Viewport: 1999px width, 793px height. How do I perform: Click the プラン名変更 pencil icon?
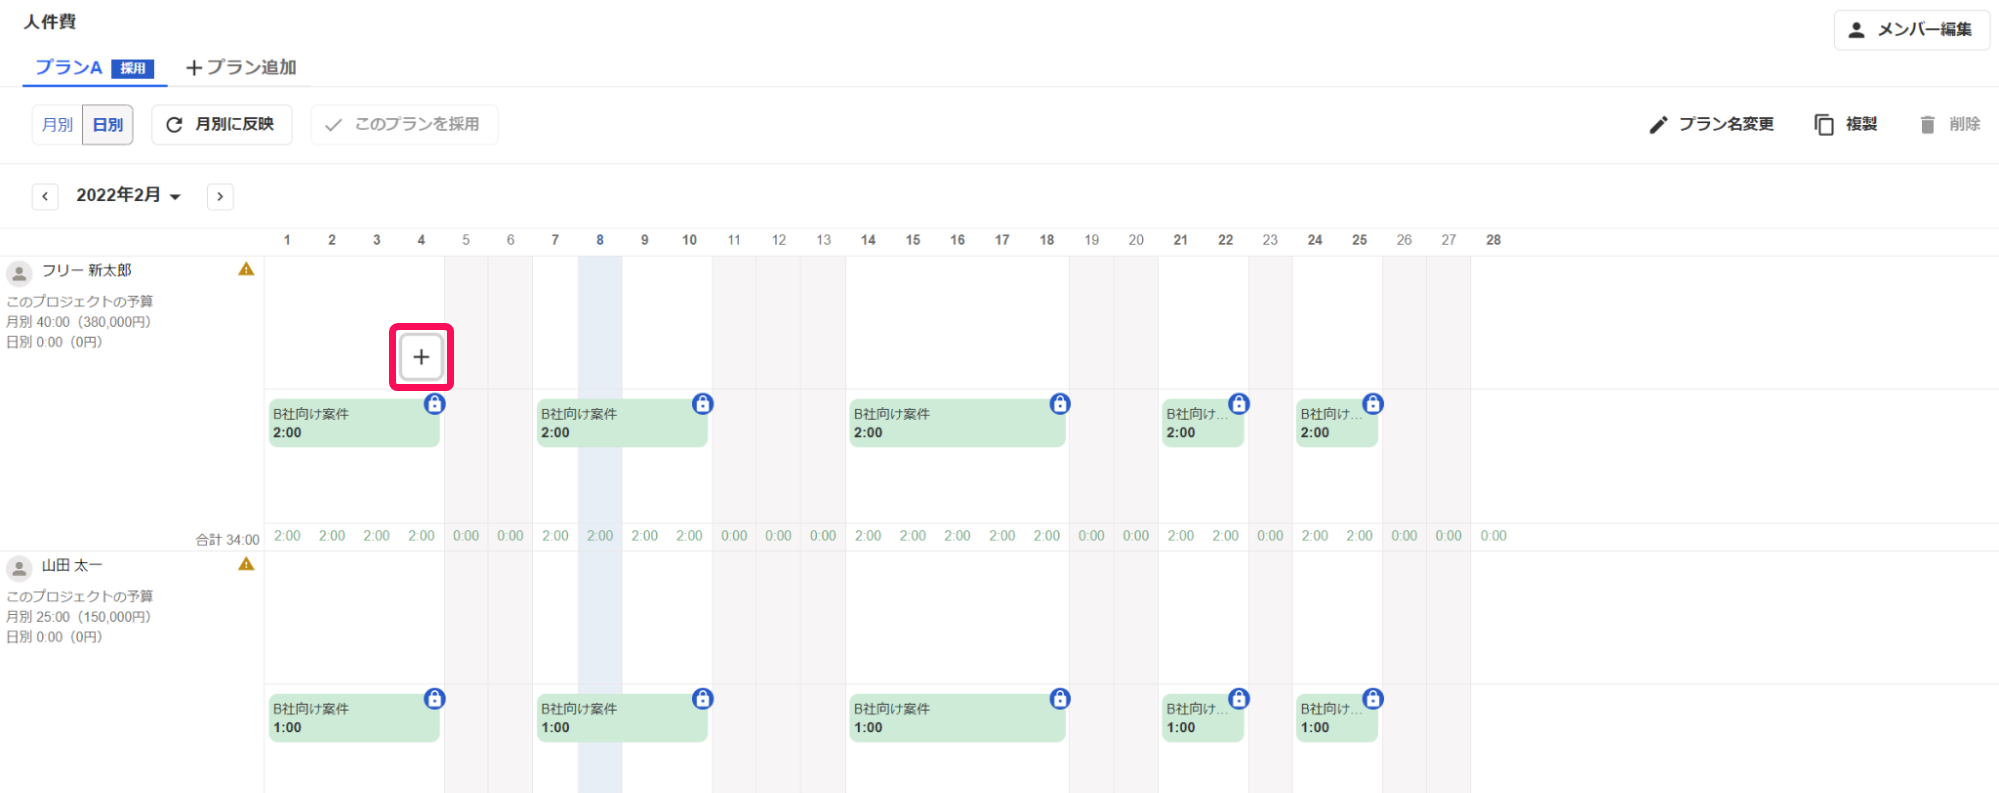pyautogui.click(x=1658, y=125)
